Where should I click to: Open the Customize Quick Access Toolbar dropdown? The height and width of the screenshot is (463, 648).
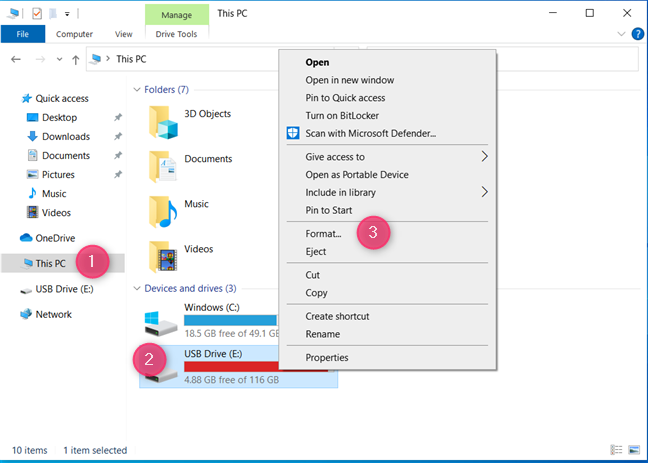click(67, 14)
